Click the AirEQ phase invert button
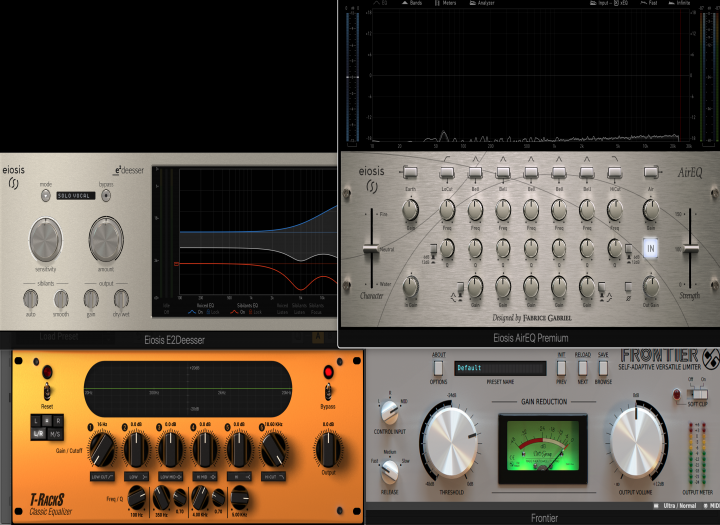The width and height of the screenshot is (720, 525). point(628,288)
